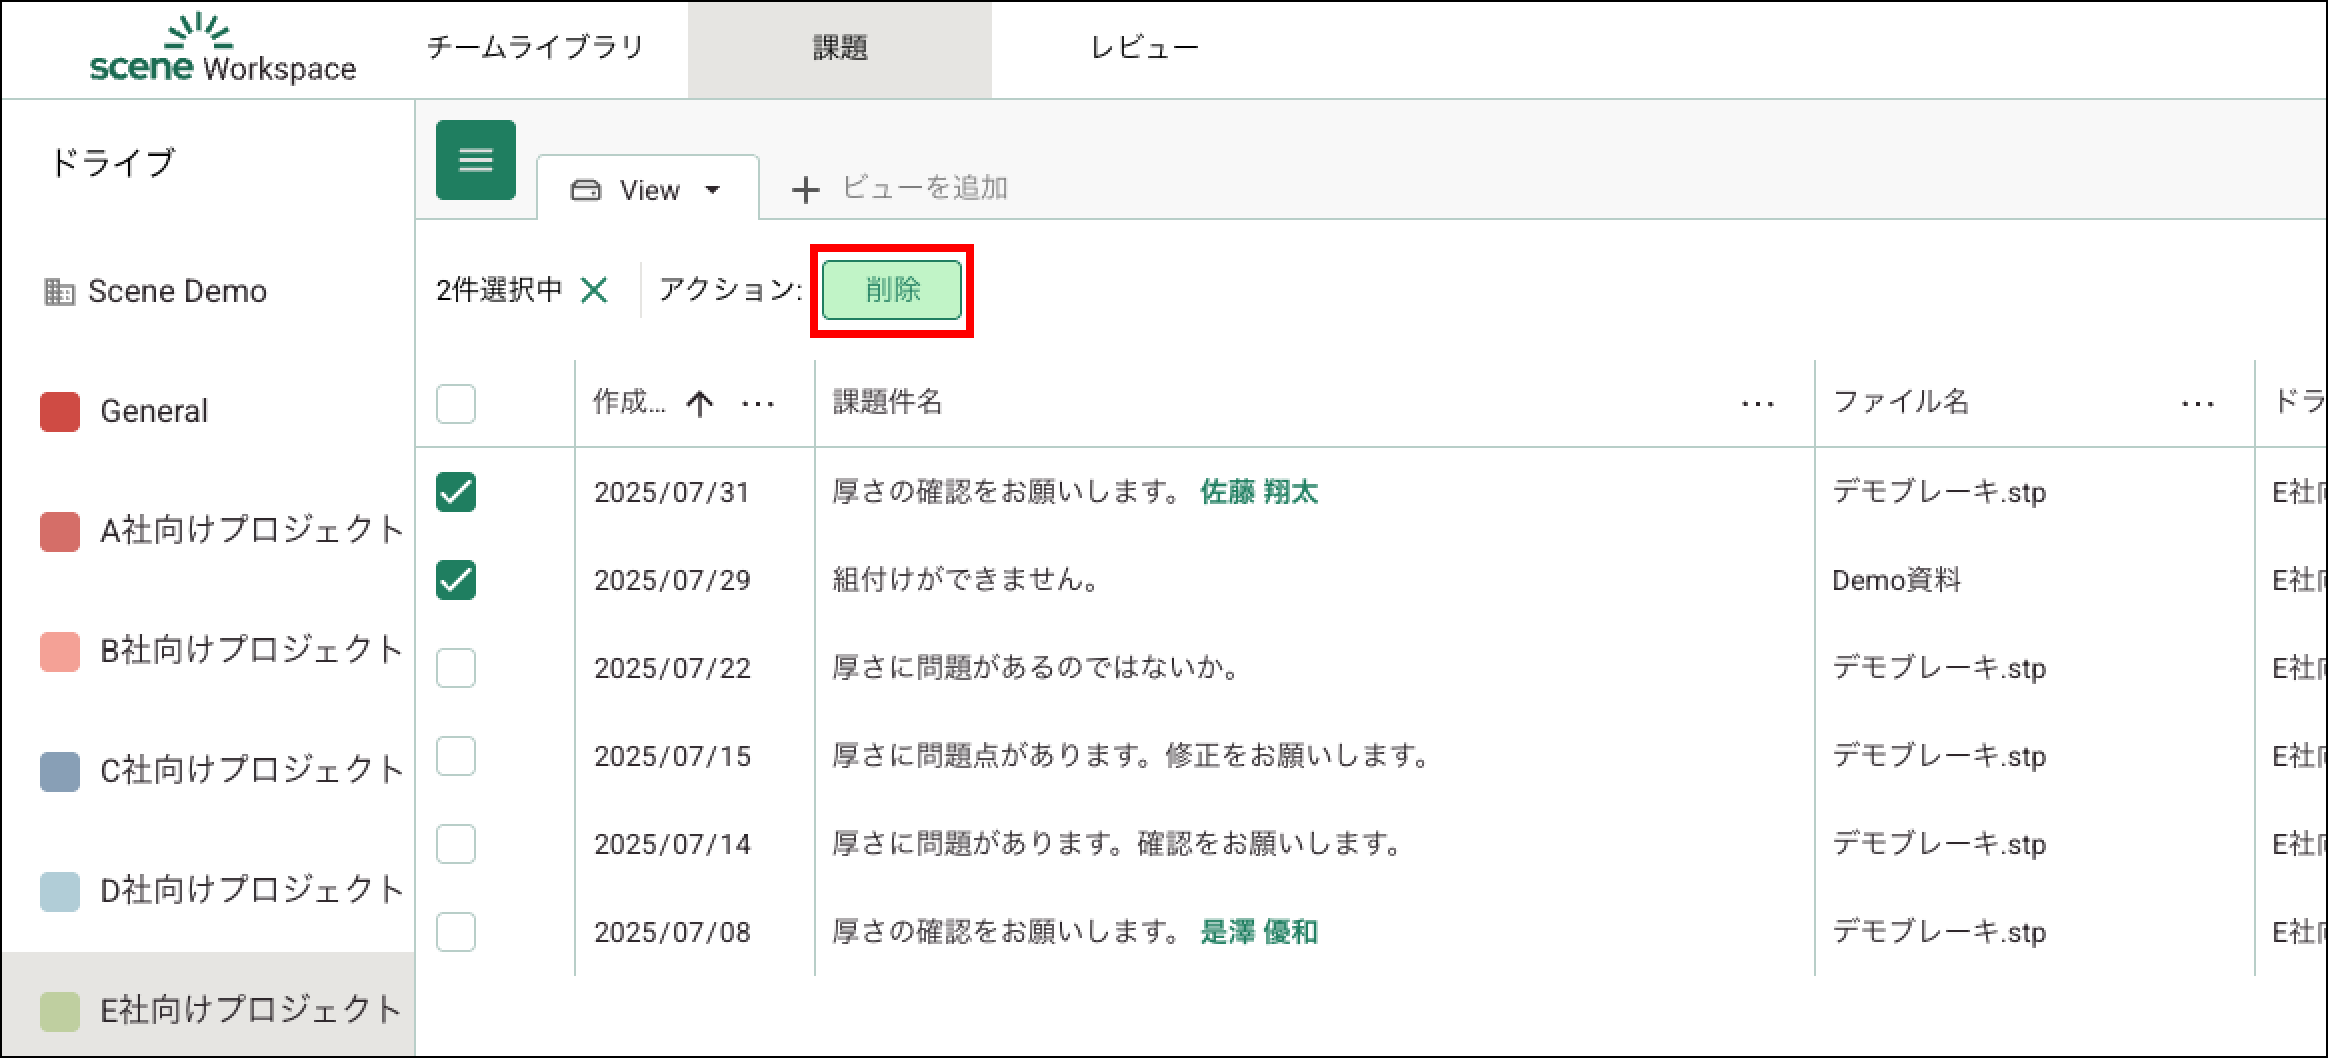The width and height of the screenshot is (2328, 1058).
Task: Expand the View tab dropdown arrow
Action: tap(713, 190)
